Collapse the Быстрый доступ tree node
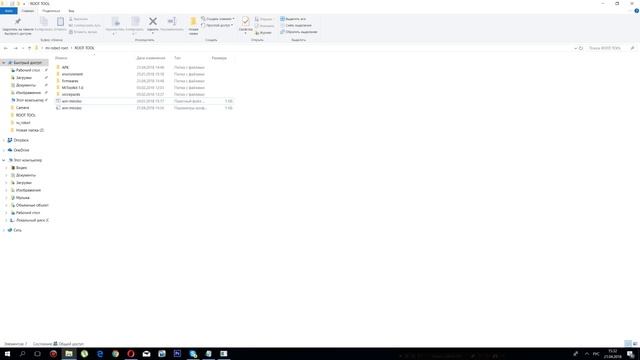This screenshot has height=360, width=640. (x=4, y=63)
